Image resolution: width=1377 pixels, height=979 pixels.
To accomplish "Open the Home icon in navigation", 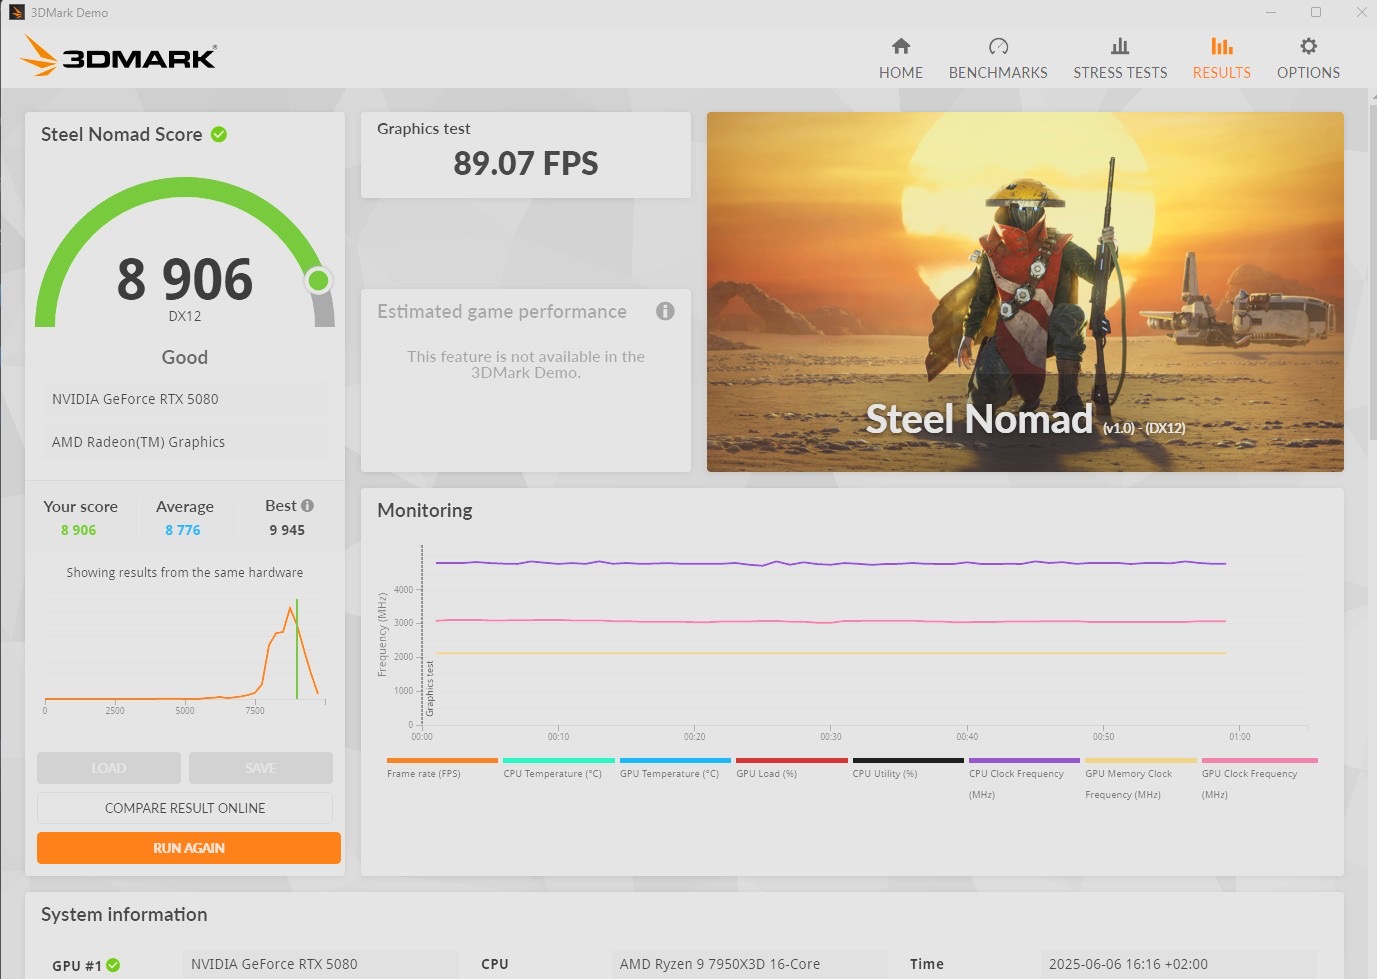I will 901,46.
